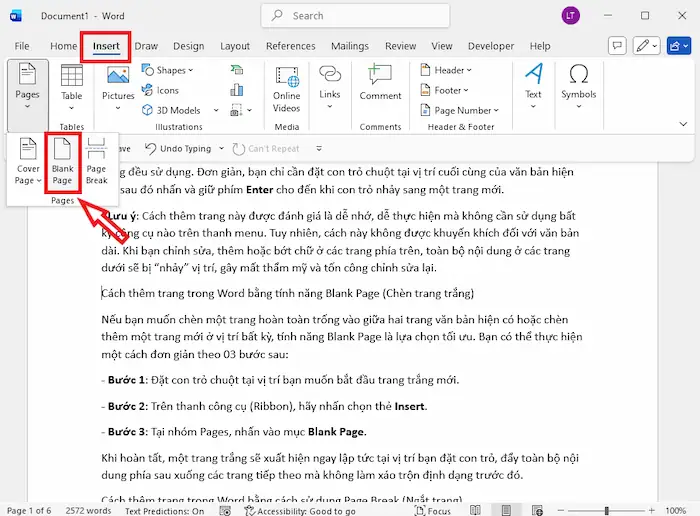Image resolution: width=700 pixels, height=516 pixels.
Task: Open the Shapes dropdown gallery
Action: [x=171, y=70]
